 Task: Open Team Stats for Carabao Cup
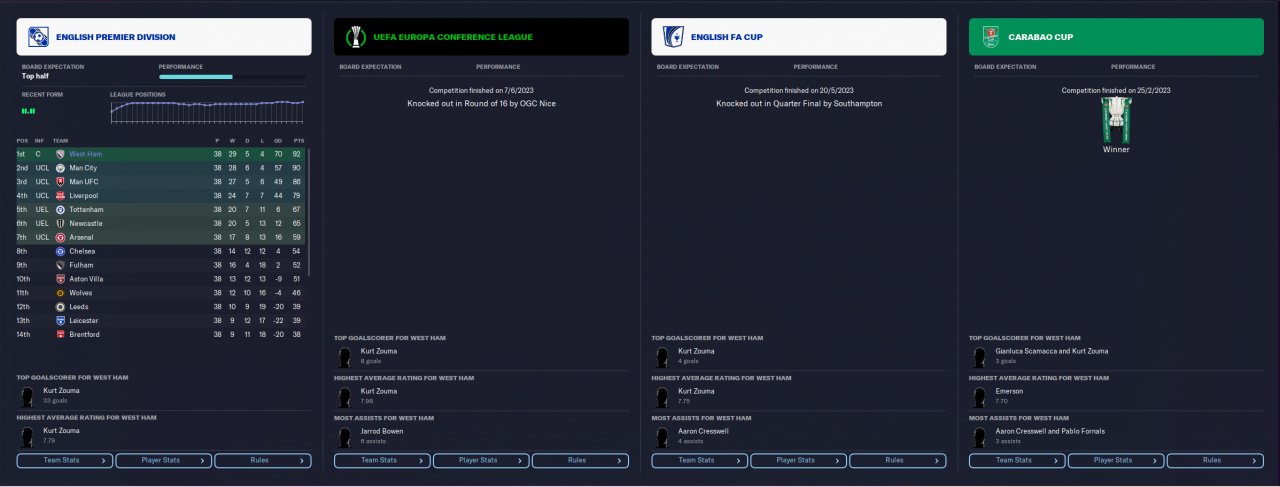(x=1017, y=461)
